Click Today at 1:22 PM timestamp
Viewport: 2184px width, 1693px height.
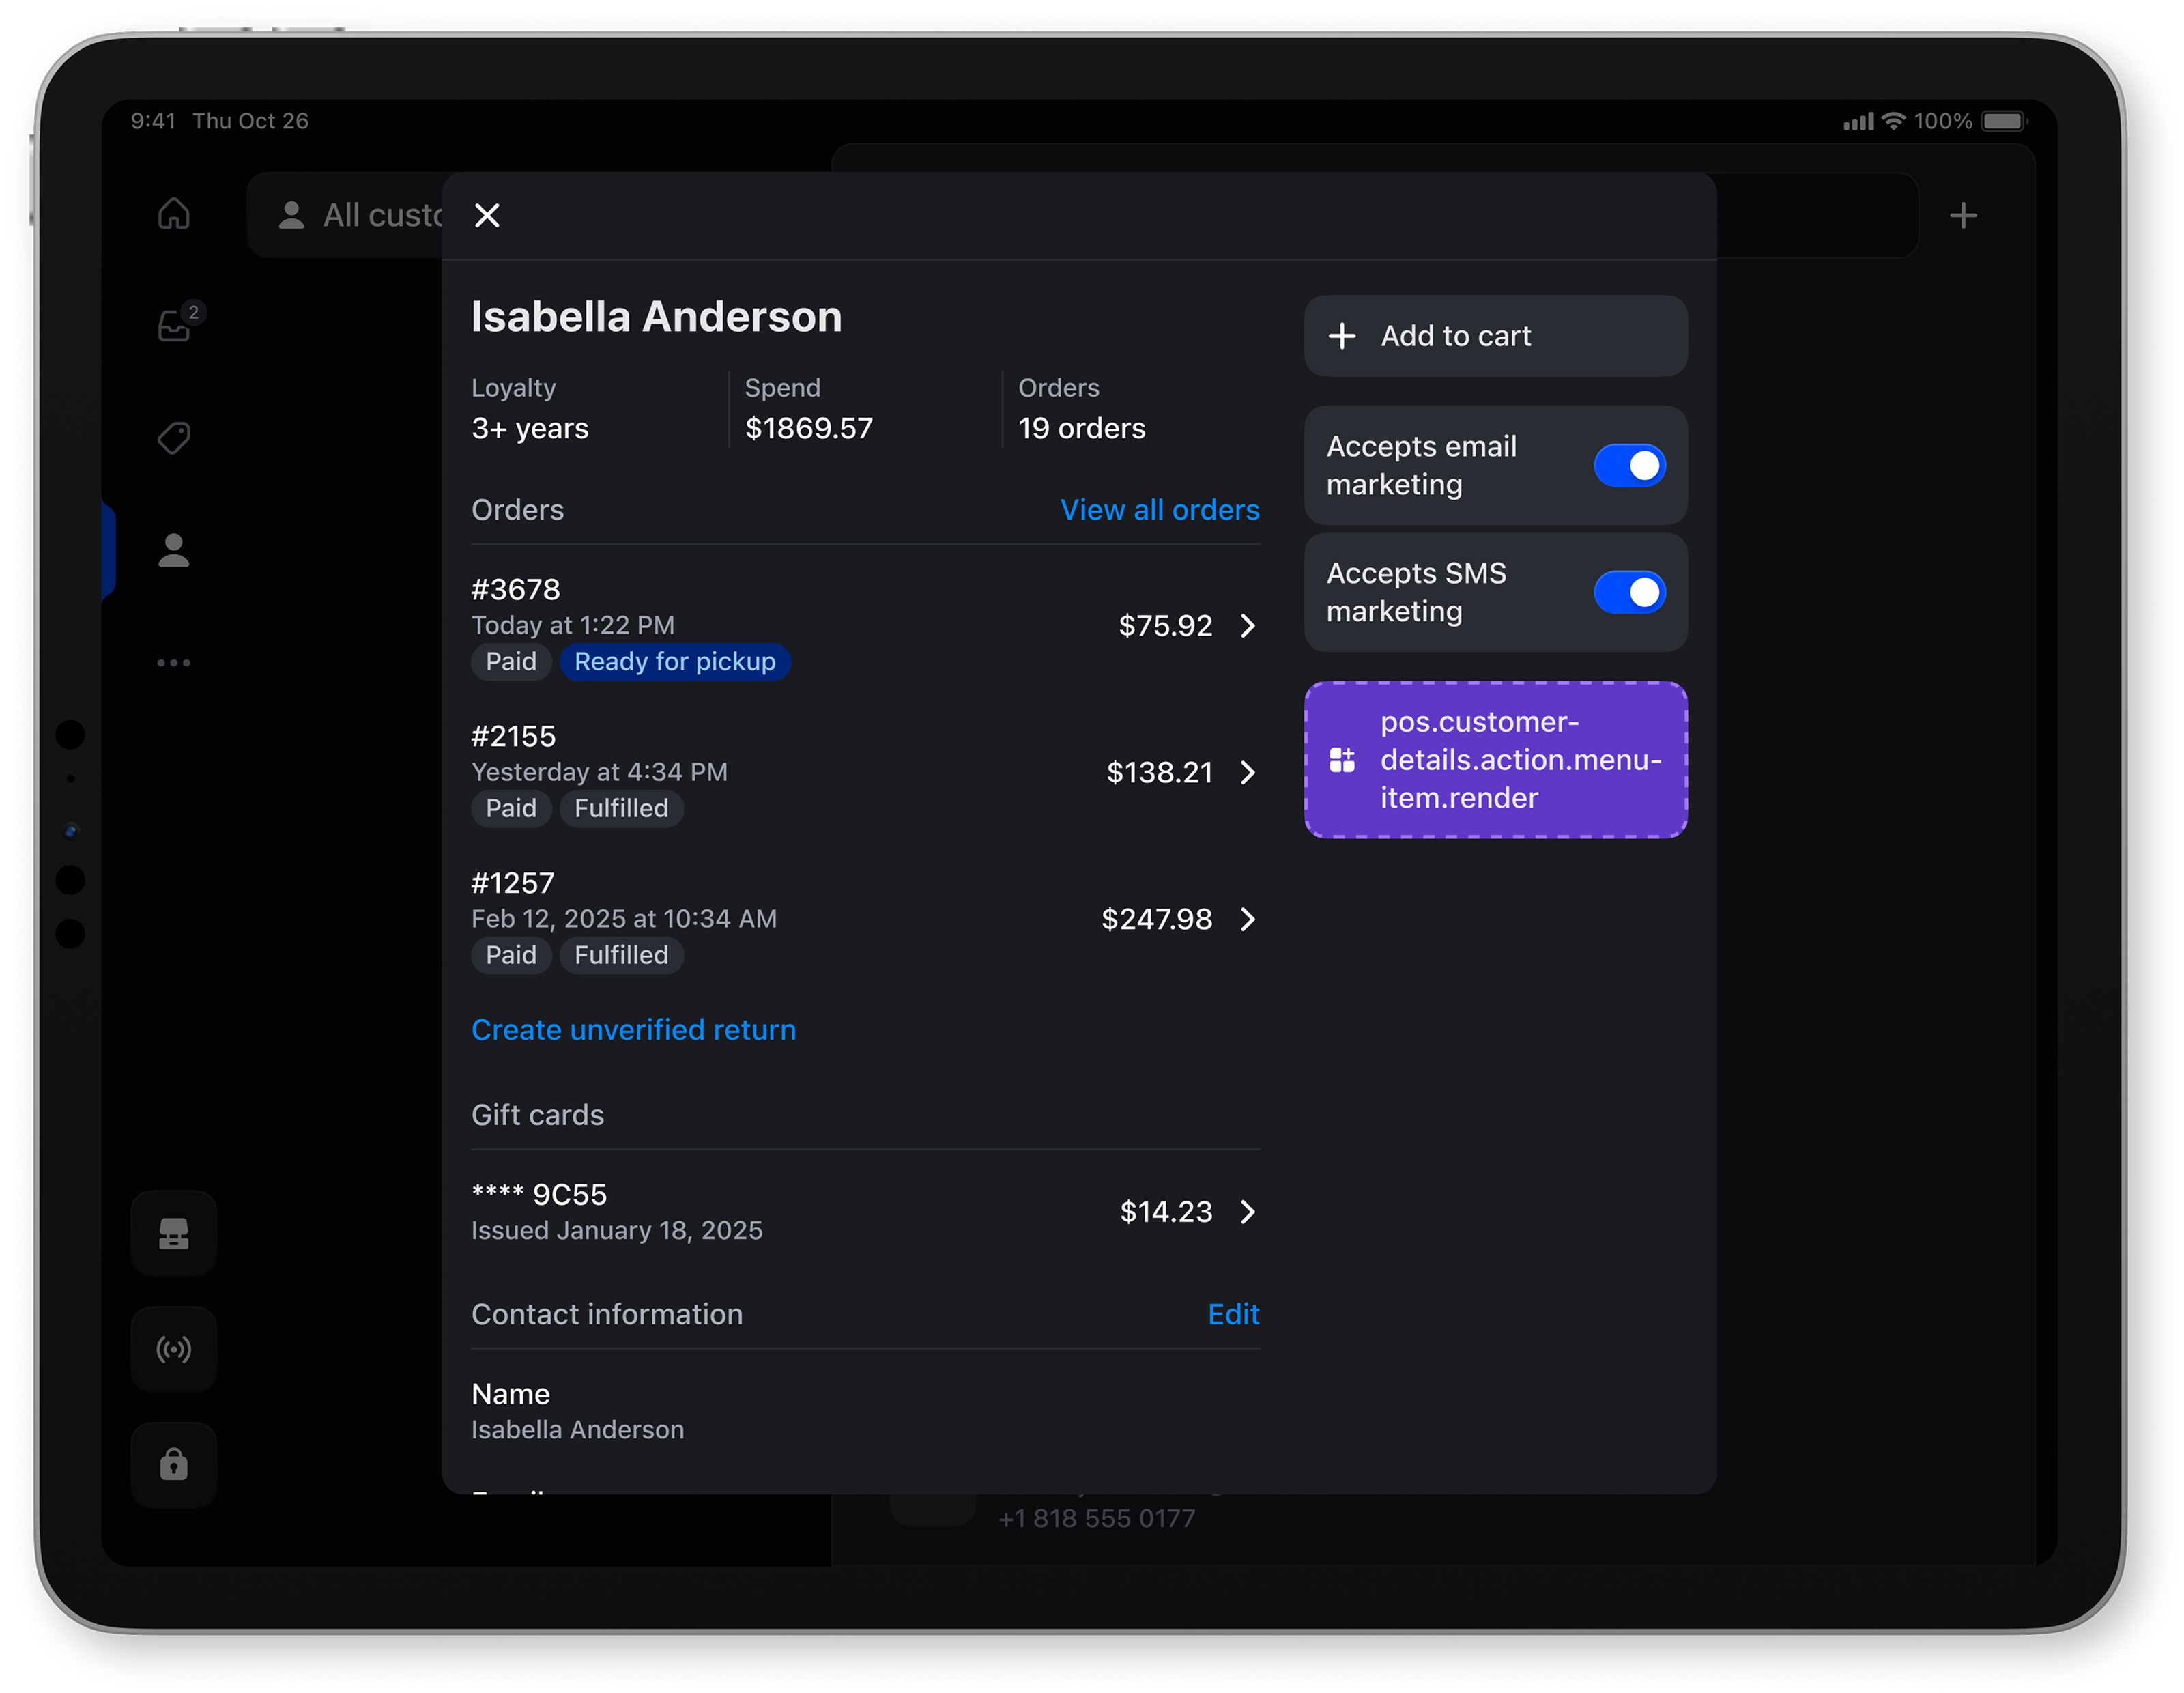(573, 625)
